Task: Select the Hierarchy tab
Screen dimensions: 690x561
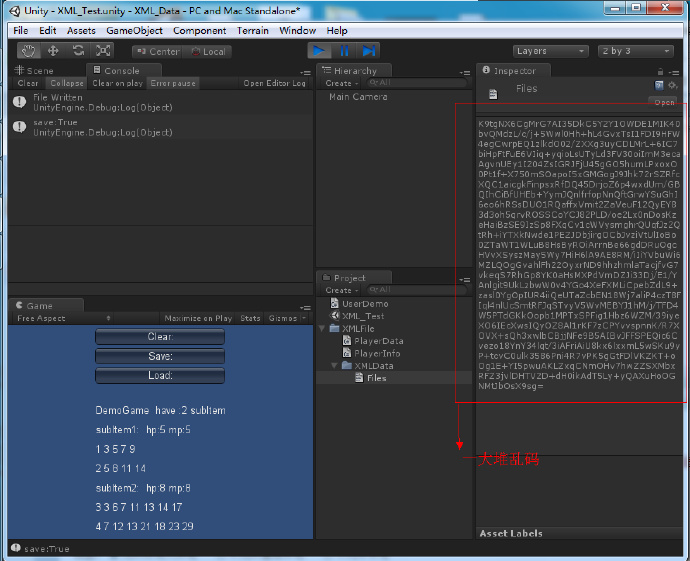Action: tap(355, 71)
